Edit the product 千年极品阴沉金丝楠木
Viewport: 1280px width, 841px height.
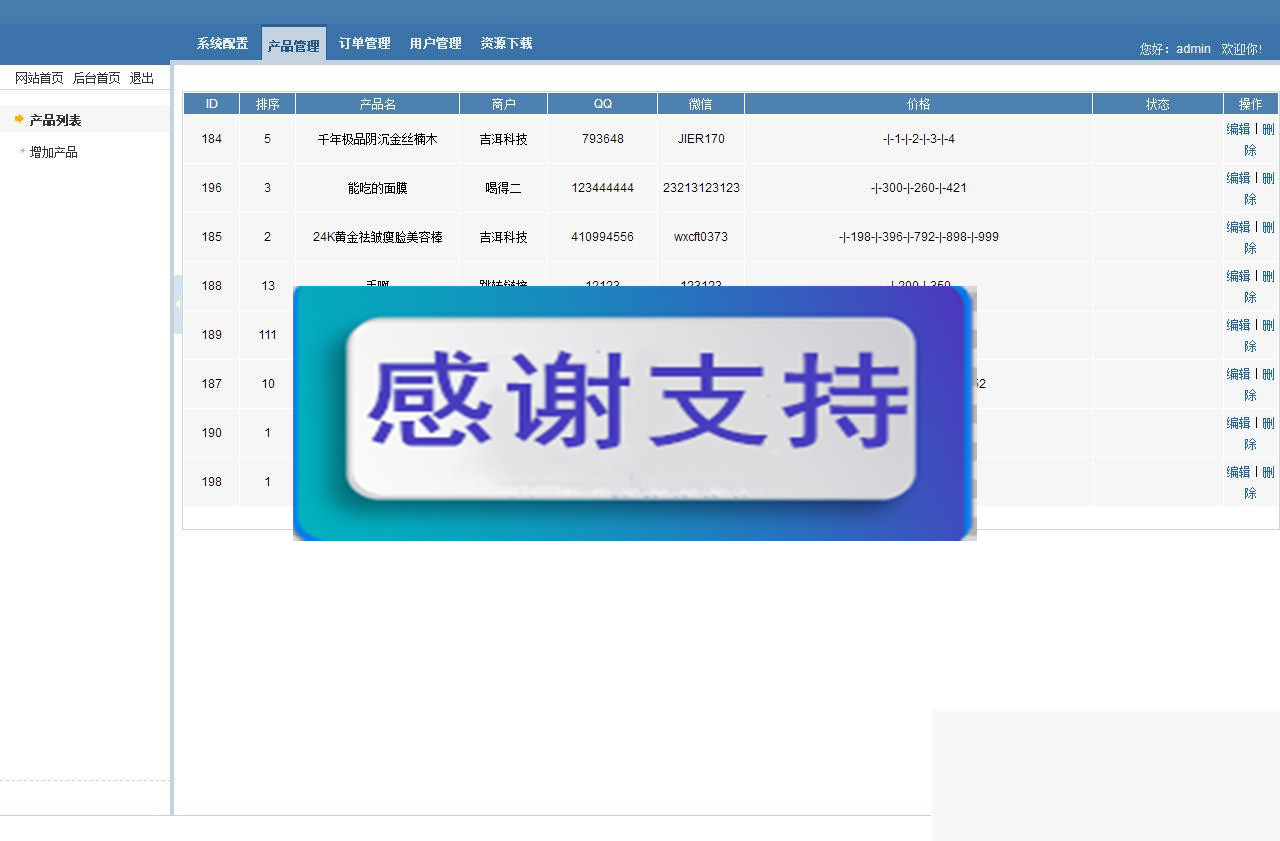point(1238,128)
